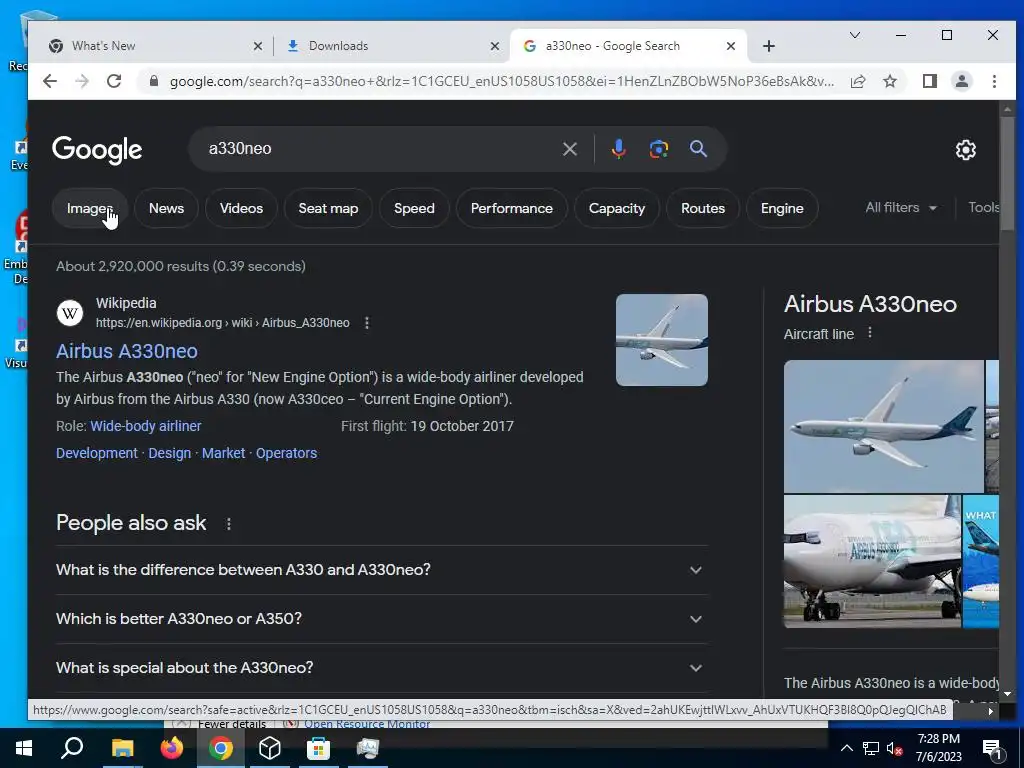1024x768 pixels.
Task: Bookmark this tab with the star icon
Action: [x=889, y=81]
